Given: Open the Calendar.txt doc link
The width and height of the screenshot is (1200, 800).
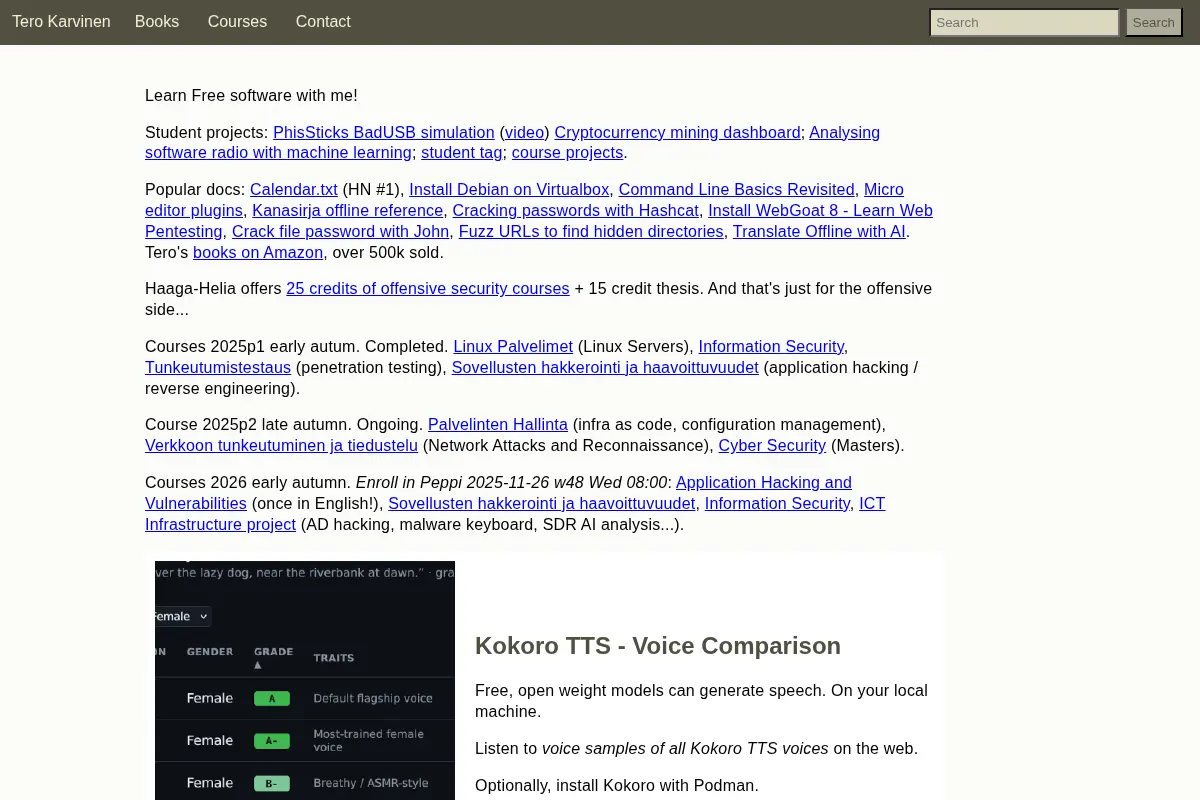Looking at the screenshot, I should [294, 189].
